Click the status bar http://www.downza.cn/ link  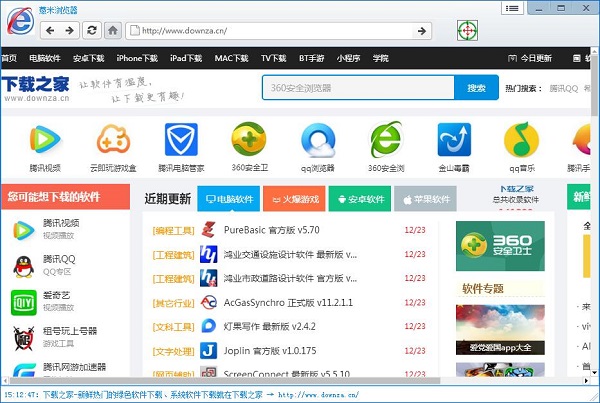[318, 395]
